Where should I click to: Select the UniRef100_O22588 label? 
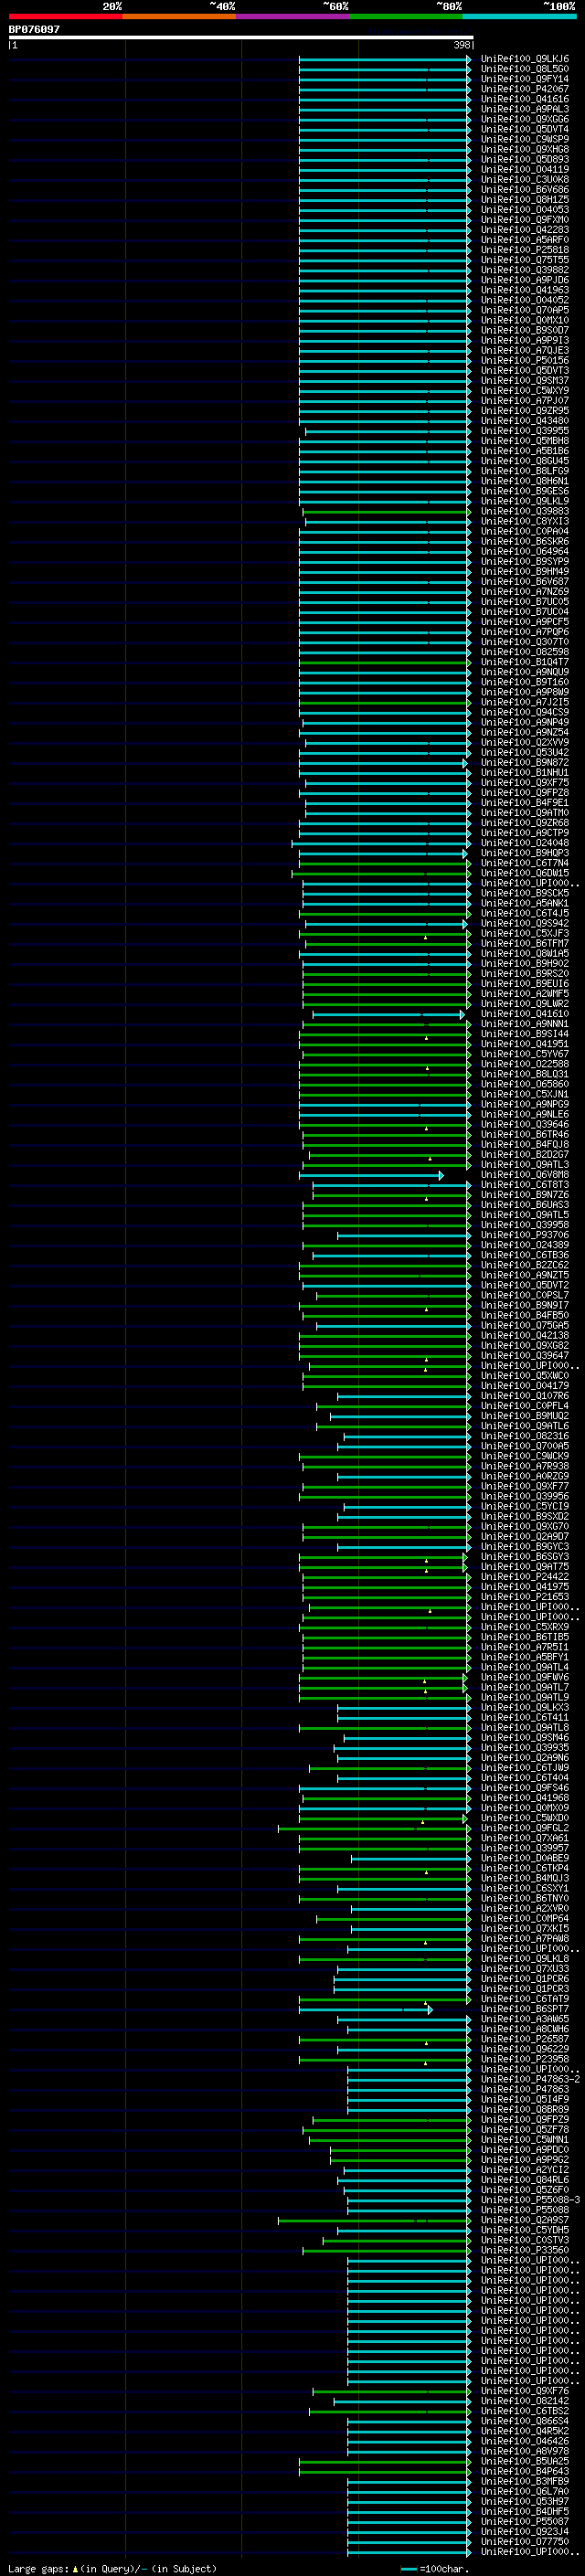[524, 1063]
